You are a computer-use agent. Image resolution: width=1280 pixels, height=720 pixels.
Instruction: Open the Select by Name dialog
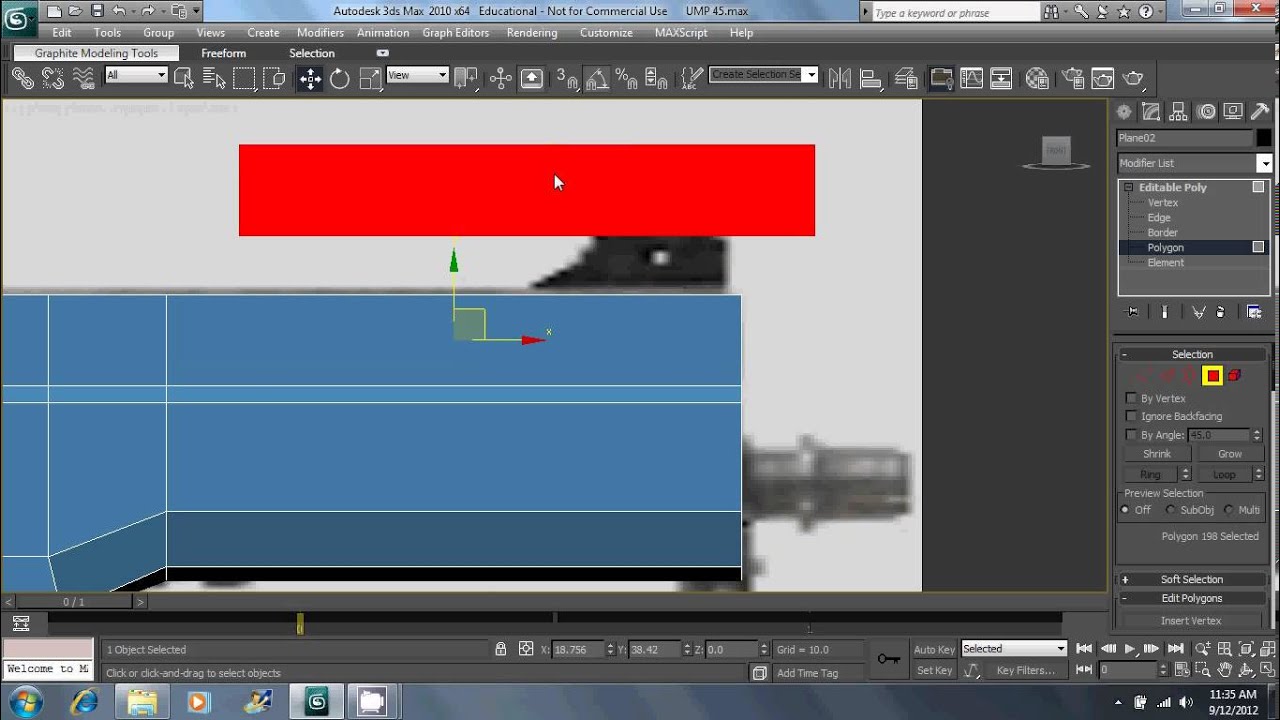click(214, 78)
